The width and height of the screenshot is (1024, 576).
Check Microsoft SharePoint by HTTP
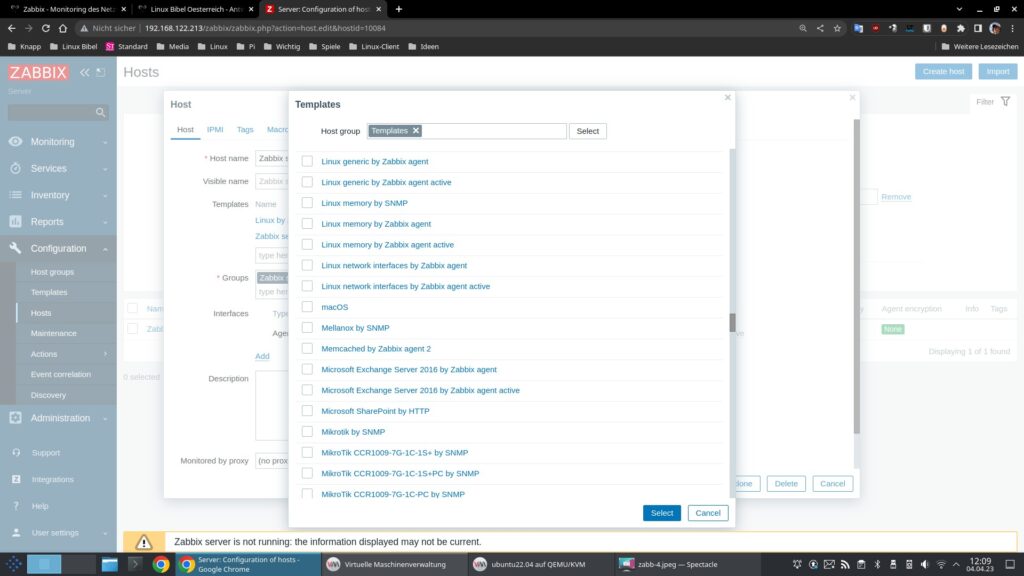click(x=307, y=411)
